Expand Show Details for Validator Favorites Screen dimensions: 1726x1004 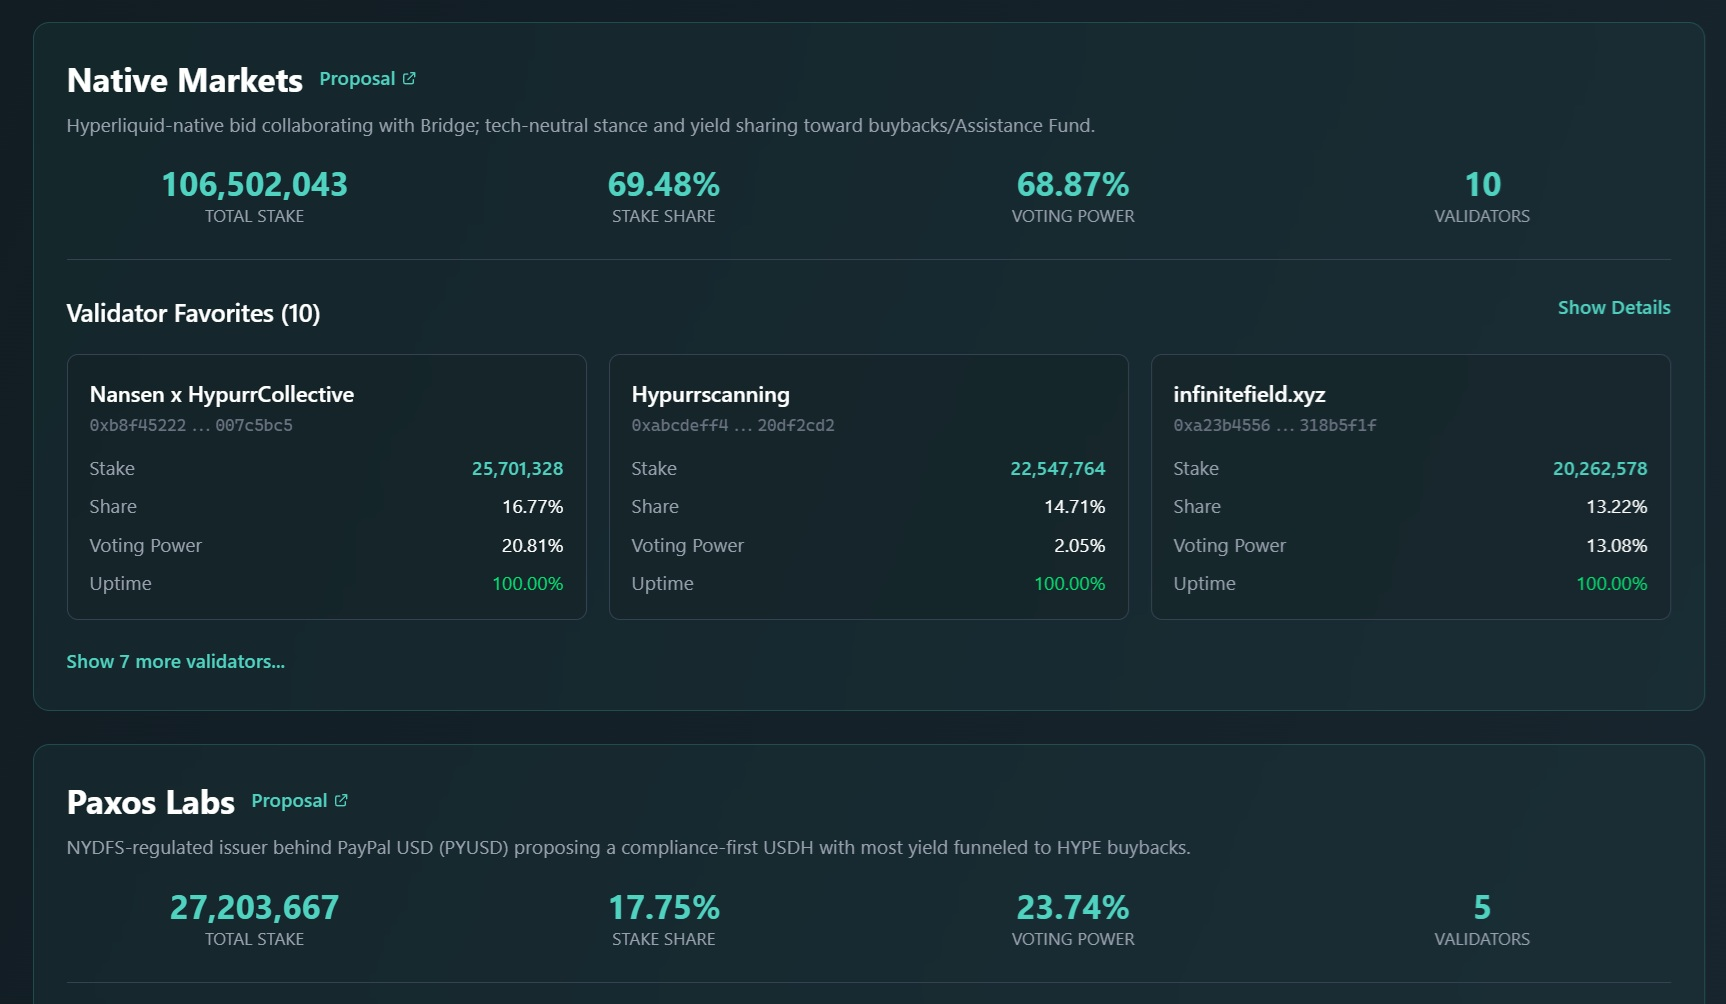pos(1613,308)
